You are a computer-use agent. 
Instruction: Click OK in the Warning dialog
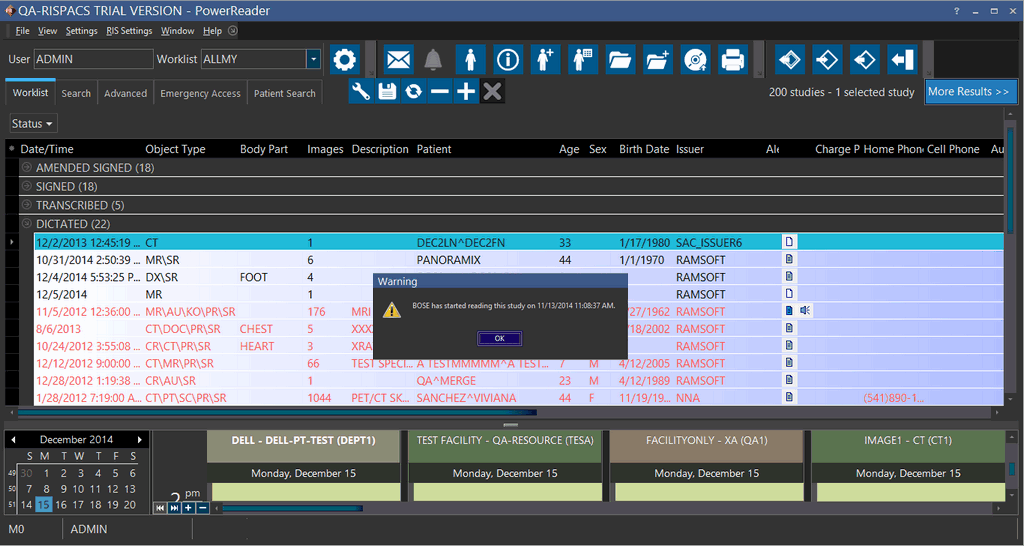point(499,338)
